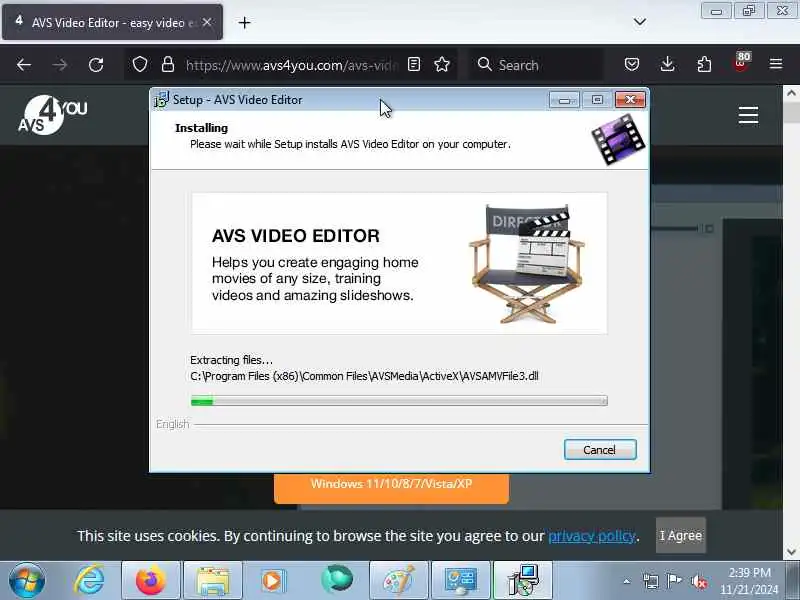
Task: Open Paint from the taskbar
Action: pyautogui.click(x=399, y=581)
